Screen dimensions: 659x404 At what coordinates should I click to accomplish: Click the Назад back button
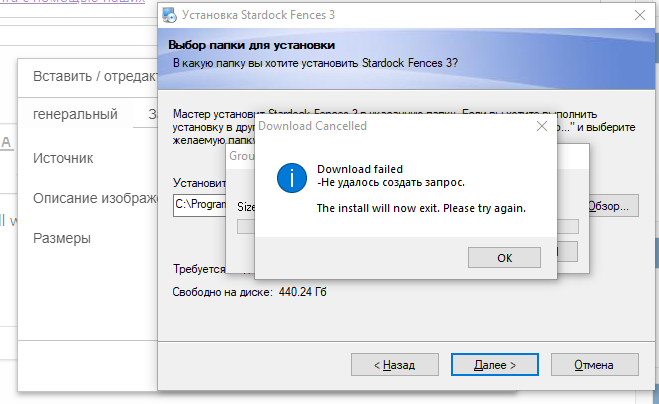[393, 365]
